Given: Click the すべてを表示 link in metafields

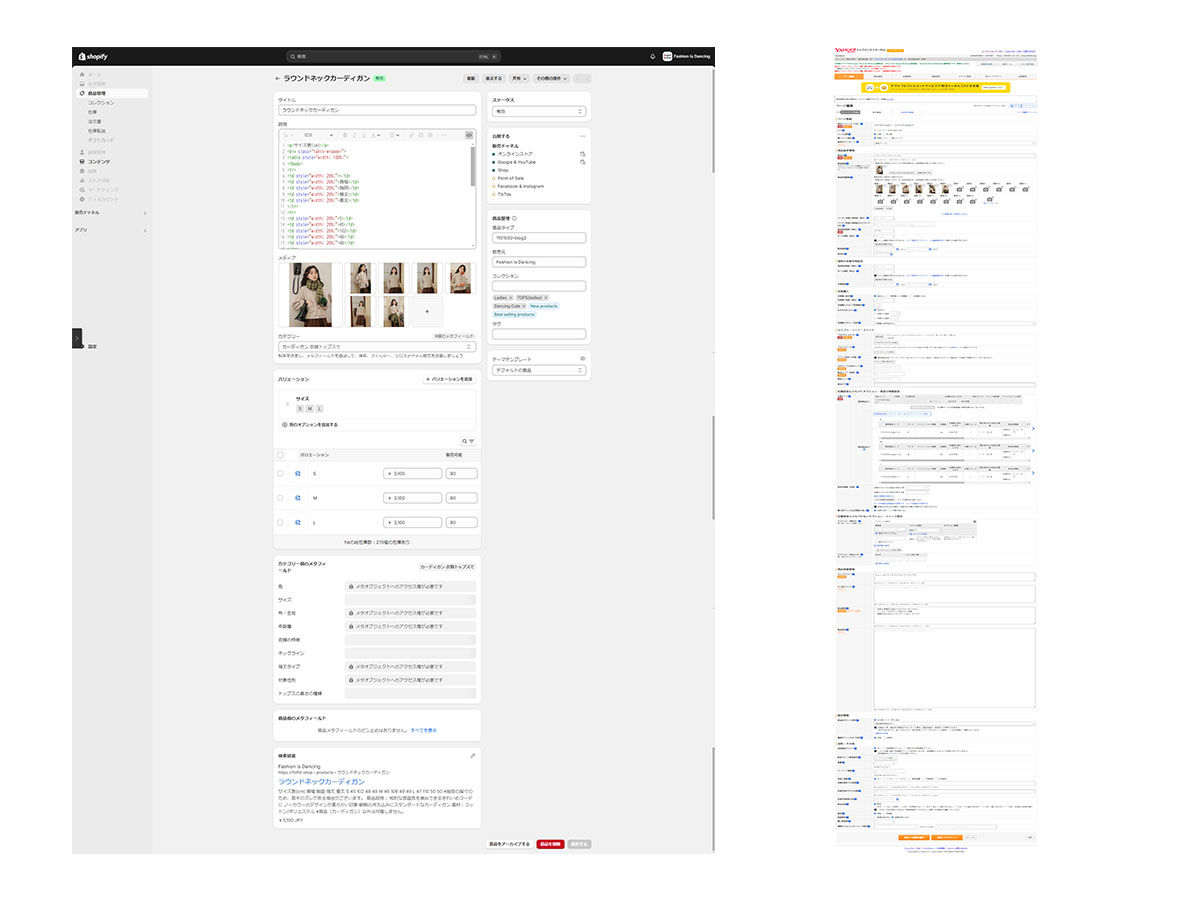Looking at the screenshot, I should (x=423, y=730).
